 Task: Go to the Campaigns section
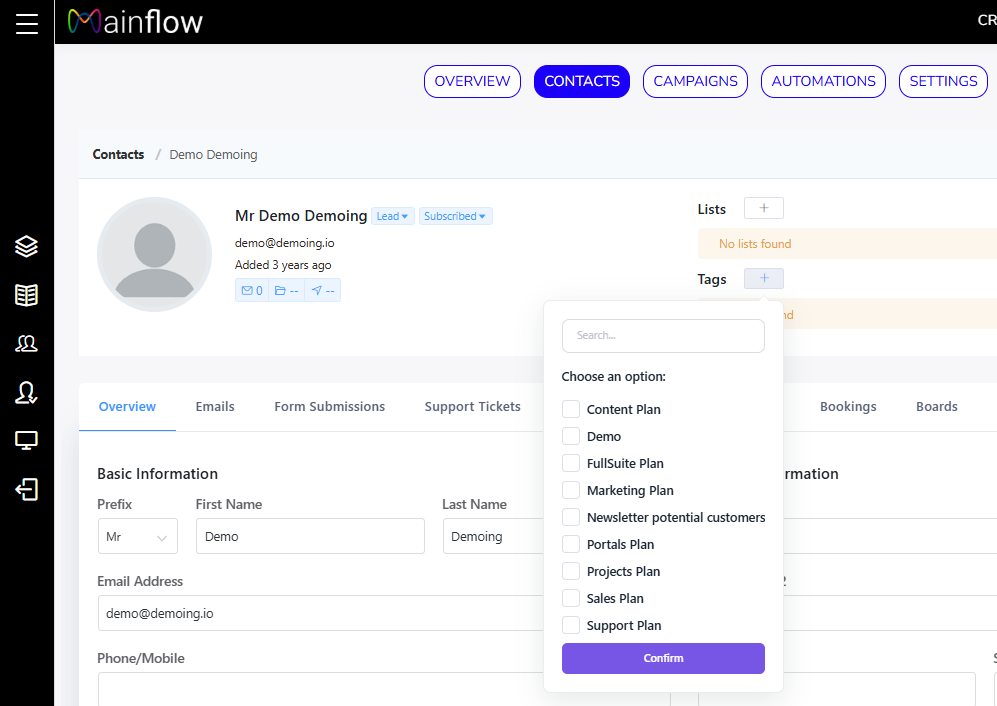coord(695,81)
